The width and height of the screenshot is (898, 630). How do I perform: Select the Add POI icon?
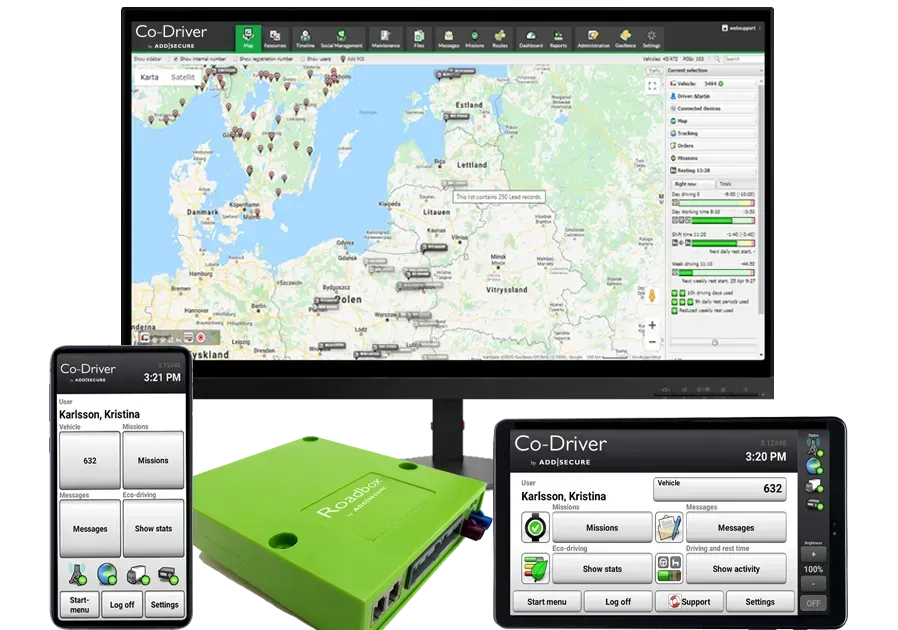click(345, 58)
